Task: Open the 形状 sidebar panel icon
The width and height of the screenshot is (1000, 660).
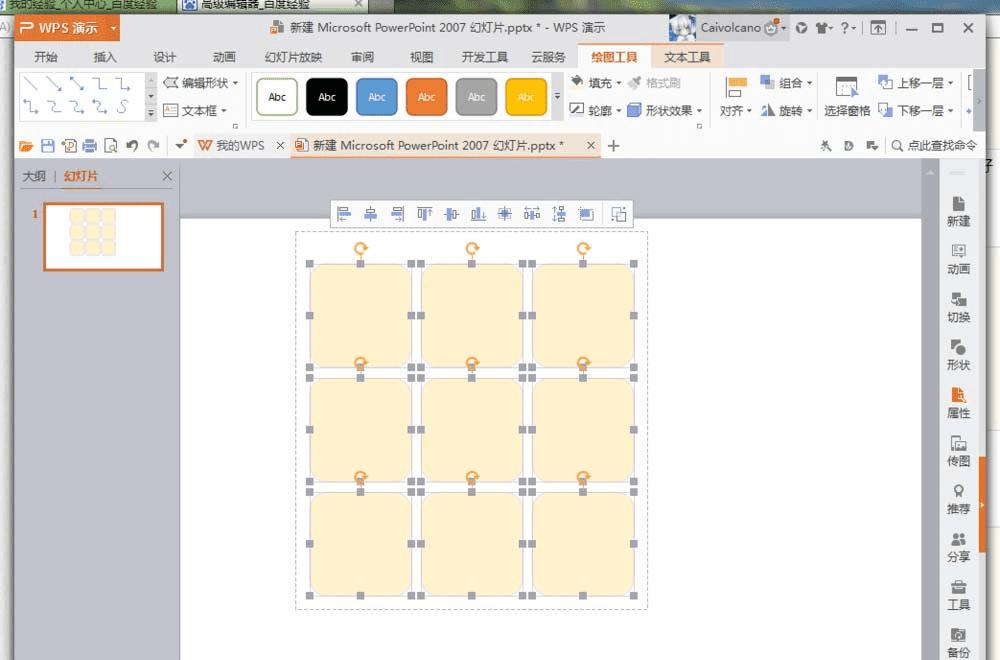Action: (958, 355)
